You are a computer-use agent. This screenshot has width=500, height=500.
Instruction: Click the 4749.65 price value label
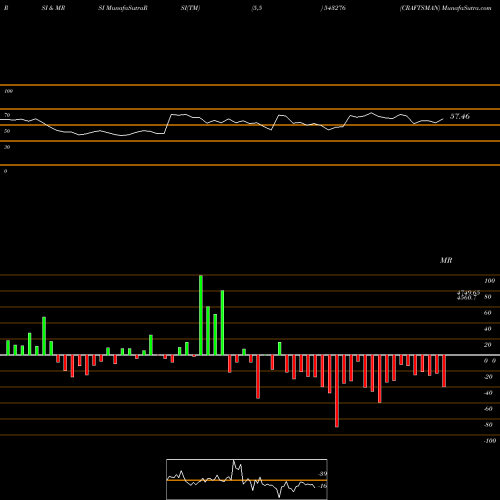[x=468, y=293]
